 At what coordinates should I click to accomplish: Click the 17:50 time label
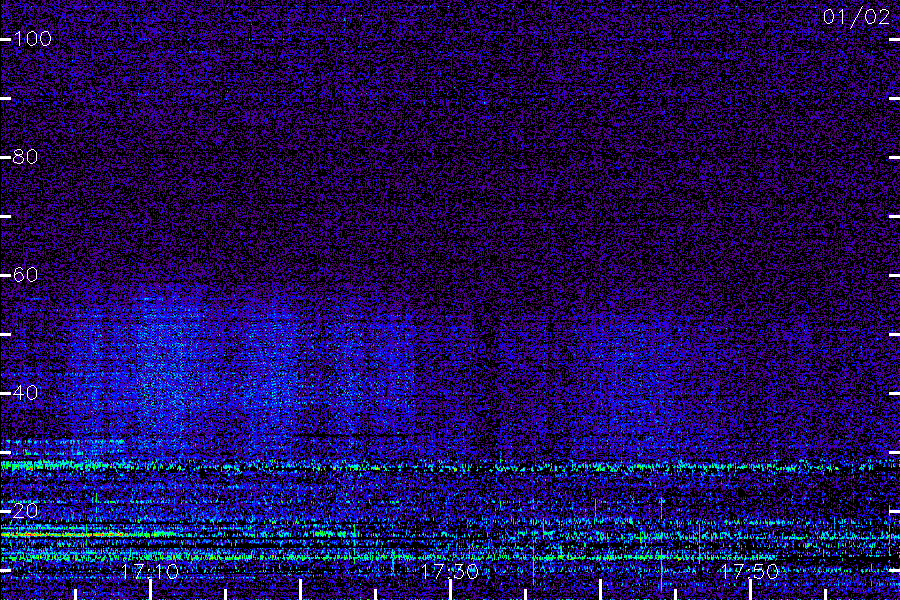750,572
